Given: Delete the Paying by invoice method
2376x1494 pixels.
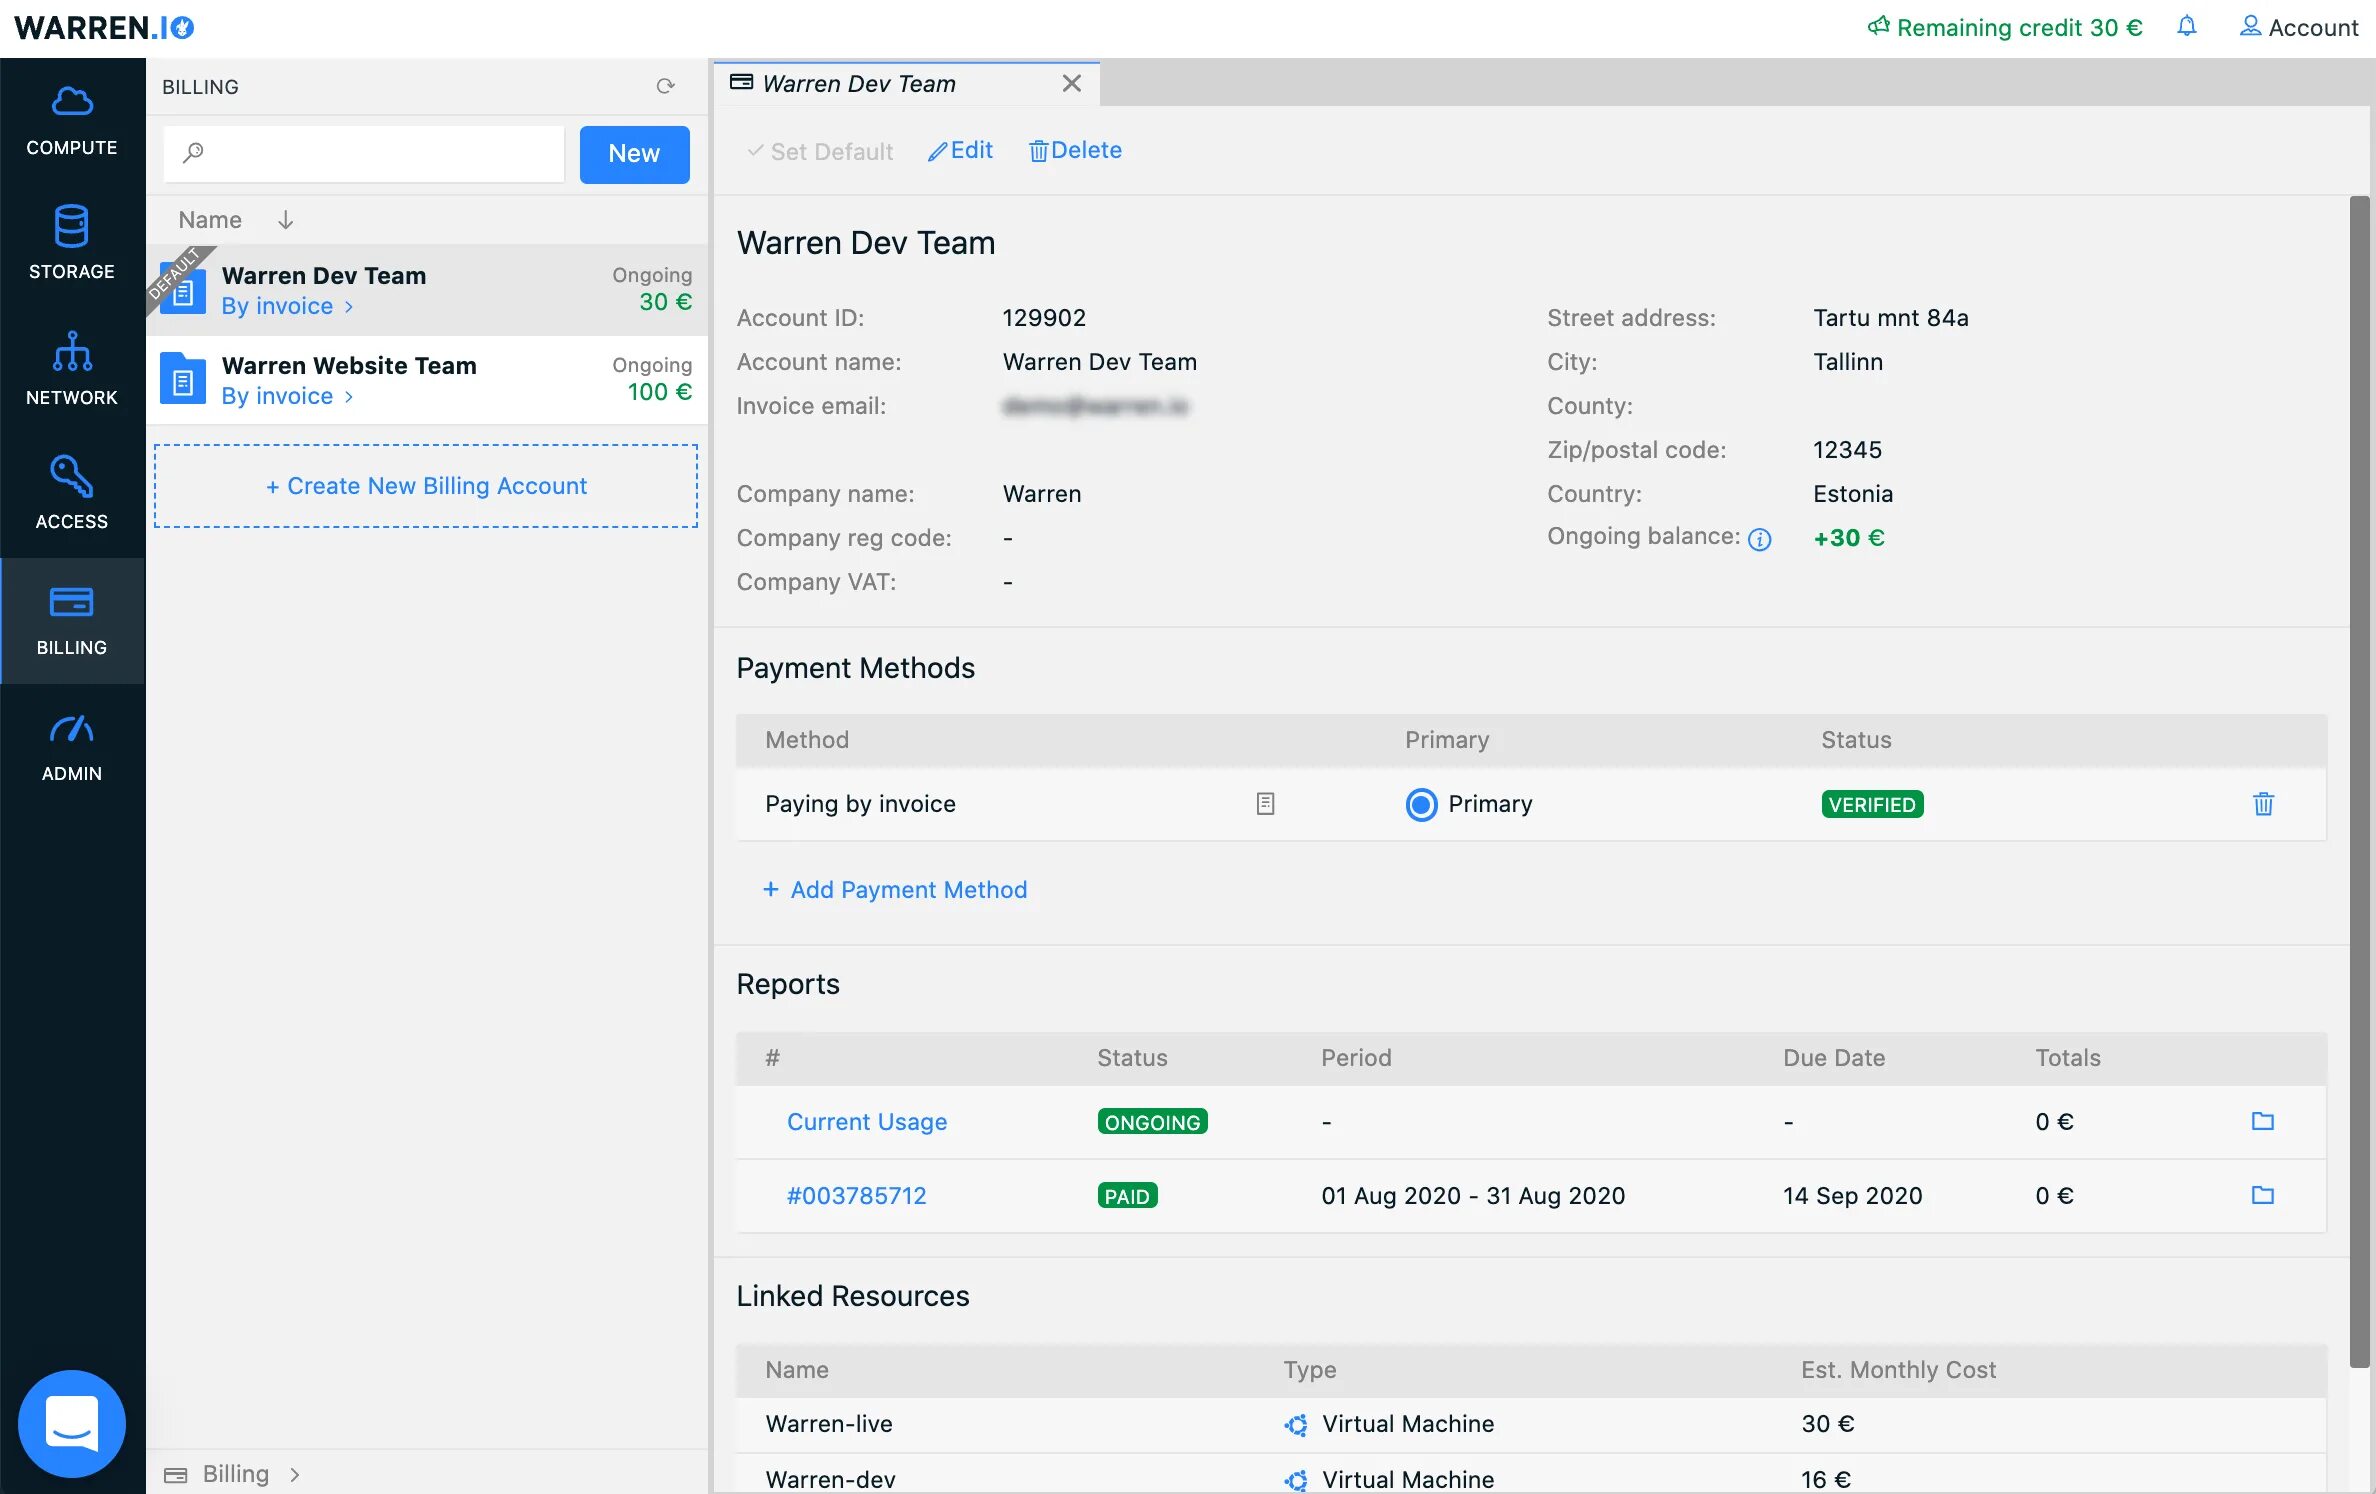Looking at the screenshot, I should (2263, 803).
